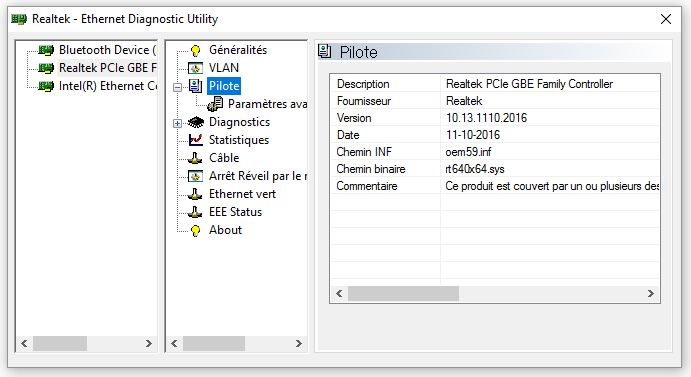Expand the Diagnostics tree node
This screenshot has height=377, width=691.
[x=177, y=123]
